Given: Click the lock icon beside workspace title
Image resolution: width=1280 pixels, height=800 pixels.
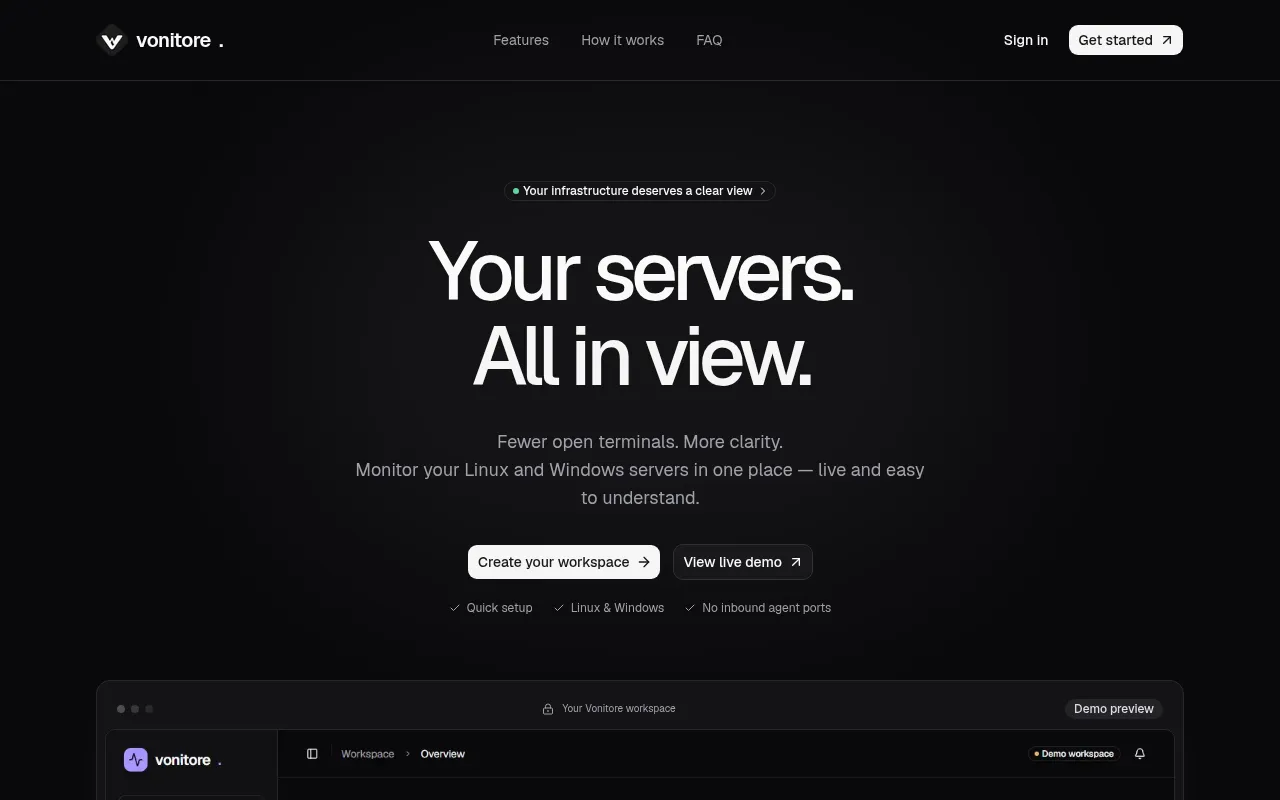Looking at the screenshot, I should [548, 709].
